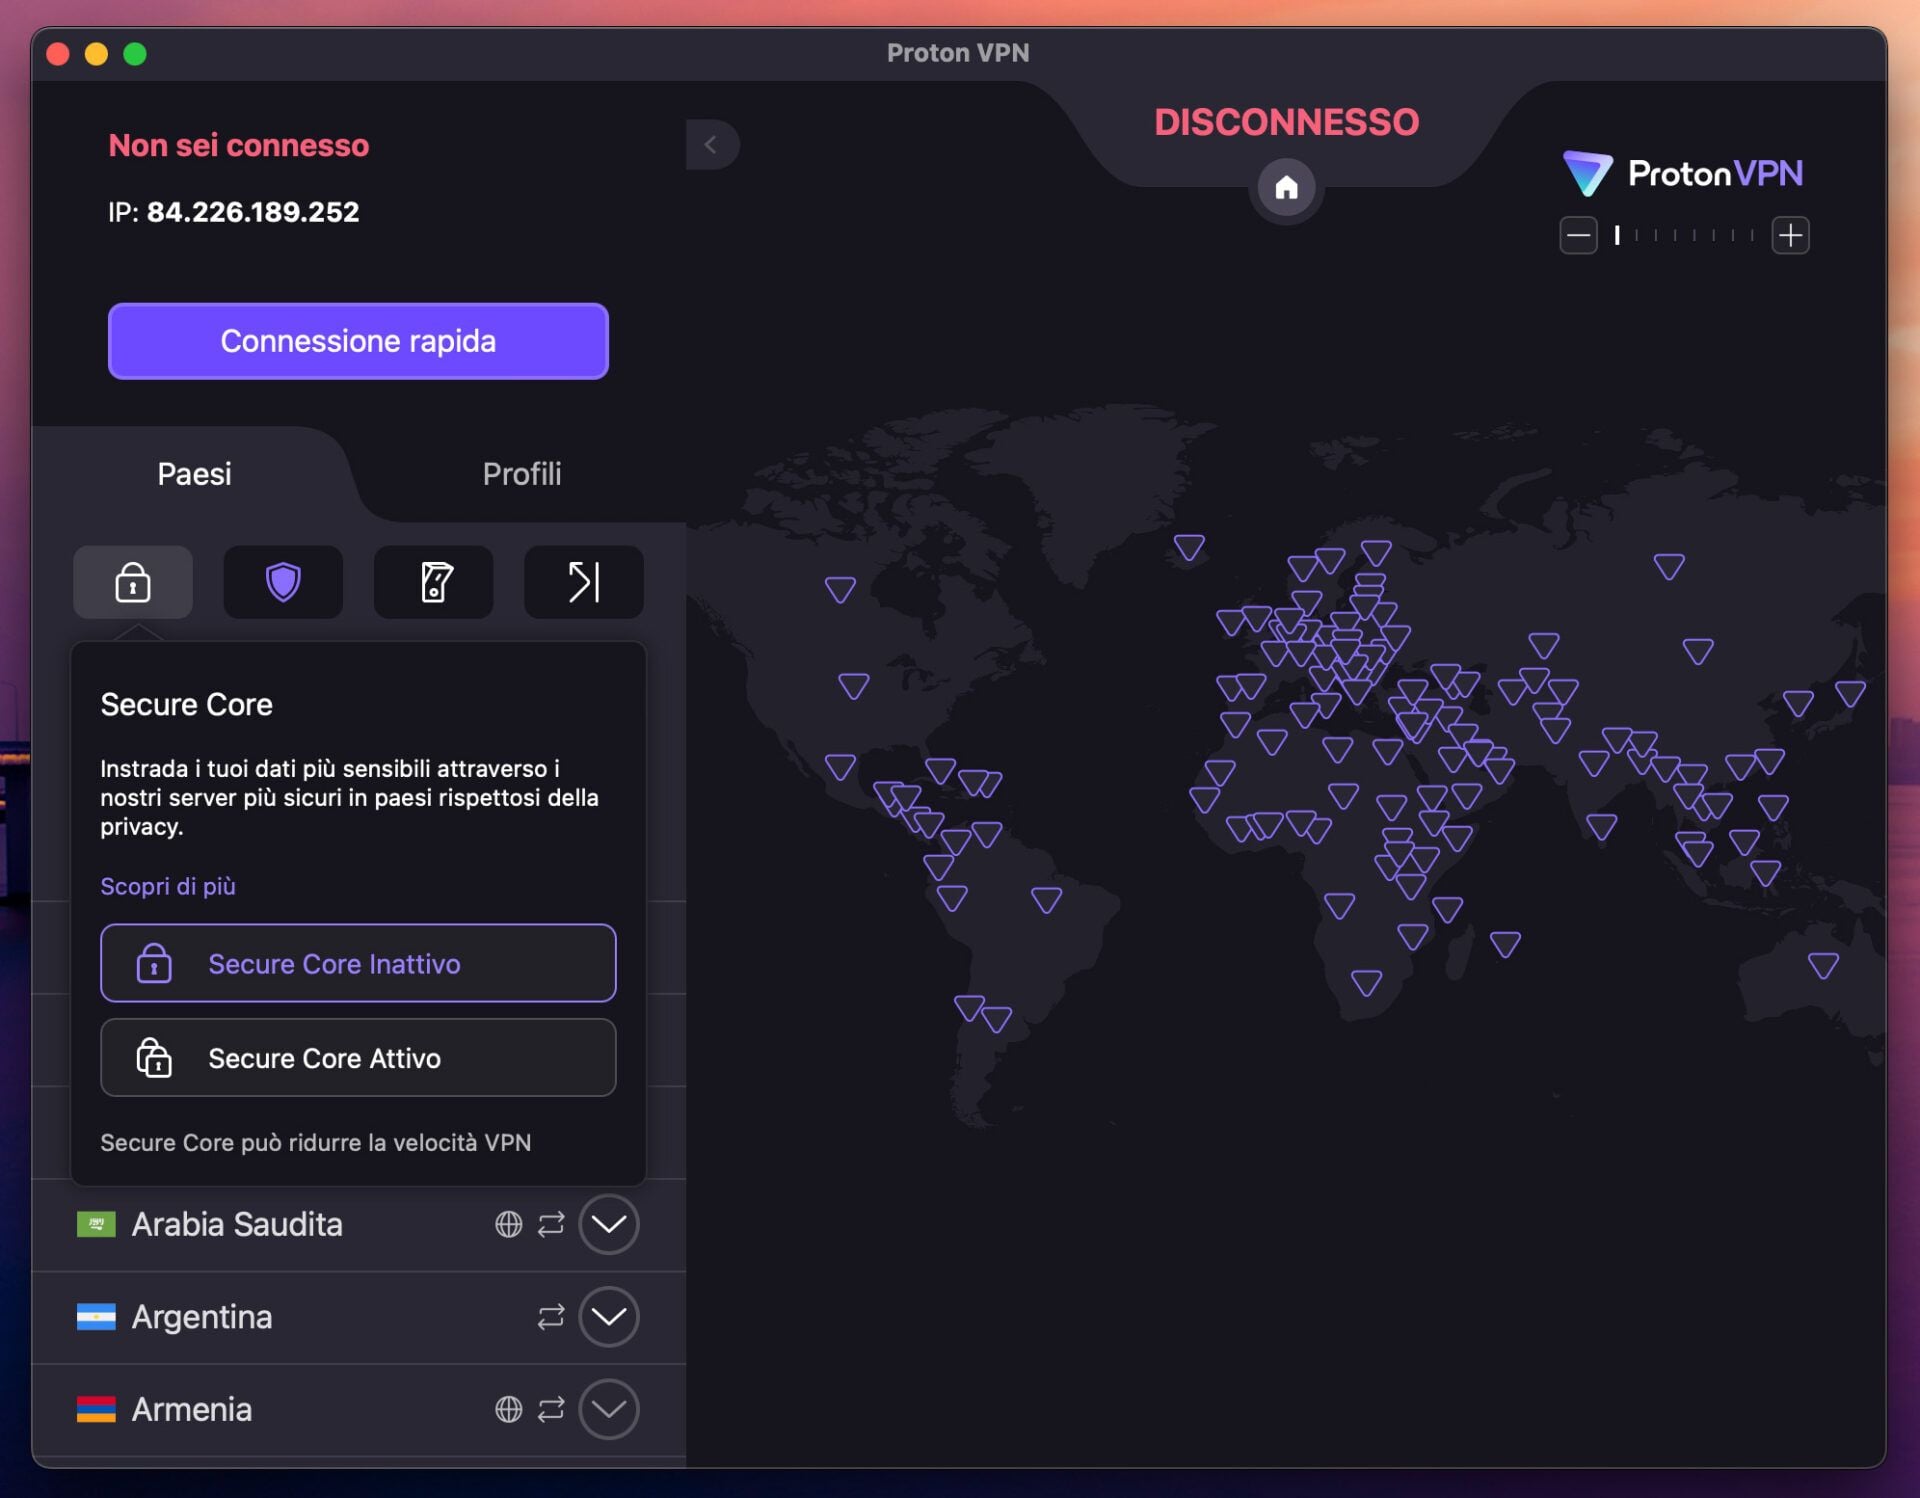Open the Port Forwarding arrow icon

584,582
